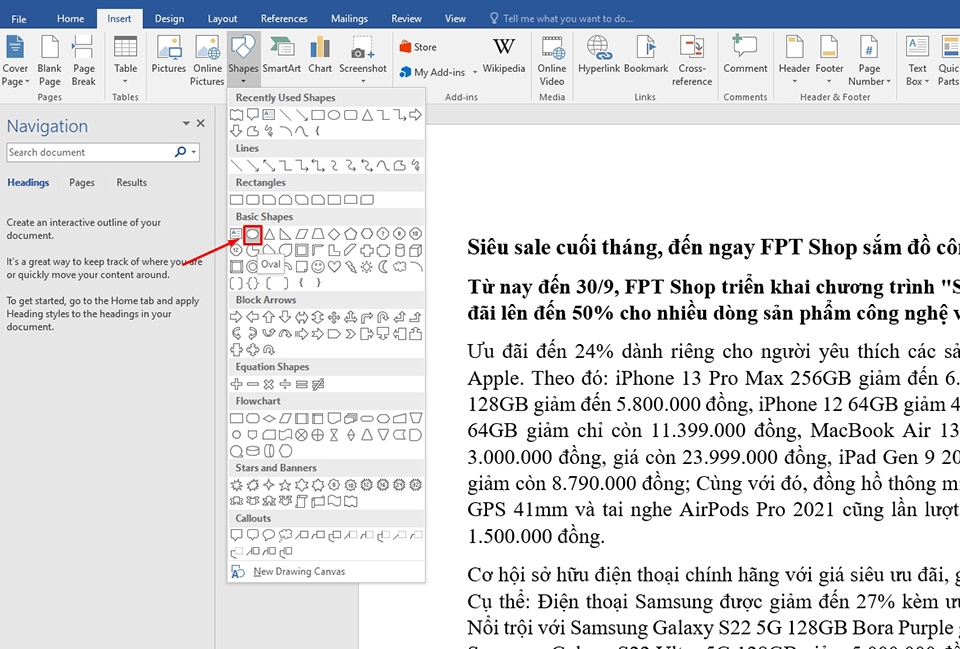Insert a Cross-reference
This screenshot has width=960, height=649.
[692, 60]
